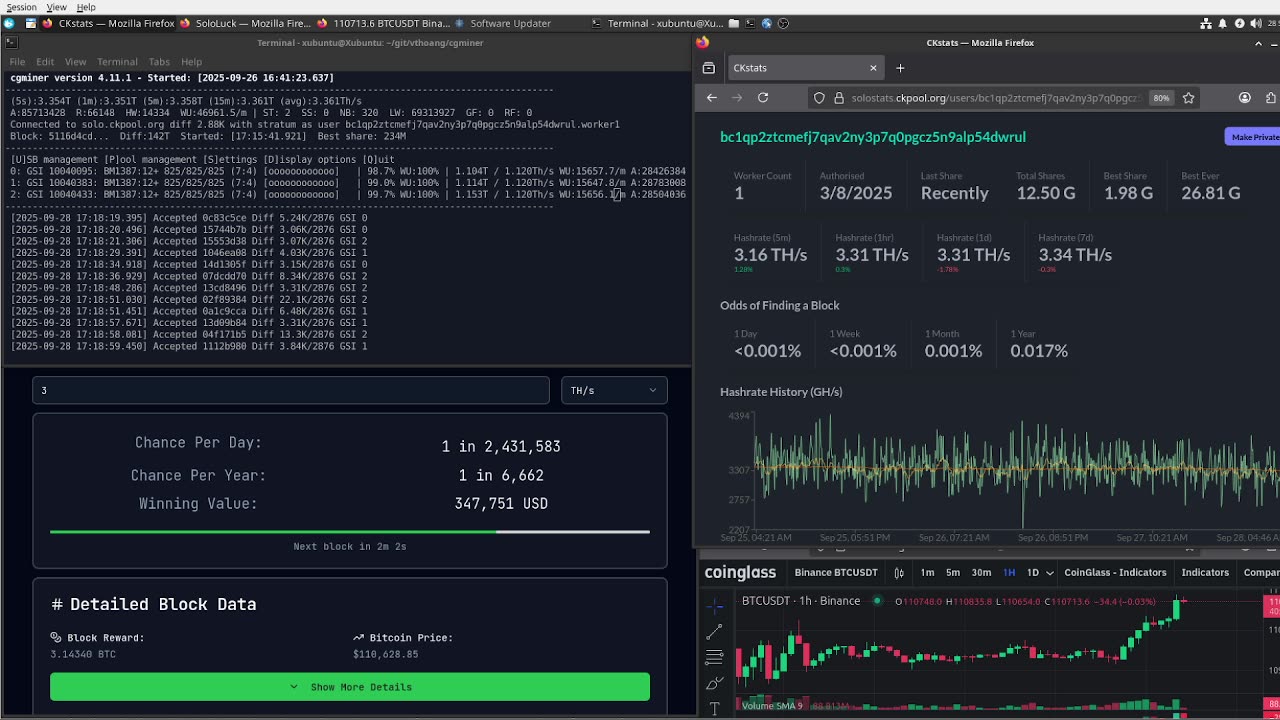Open the candlestick chart type selector
1280x720 pixels.
pyautogui.click(x=899, y=572)
